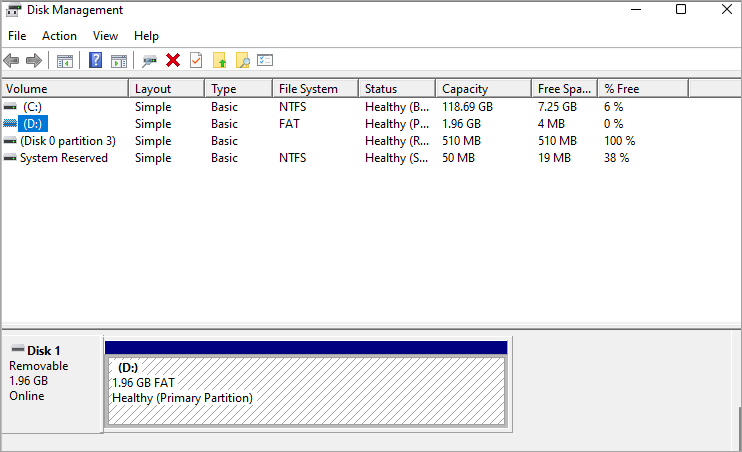Click the drive icon beside (C:)

pyautogui.click(x=10, y=107)
